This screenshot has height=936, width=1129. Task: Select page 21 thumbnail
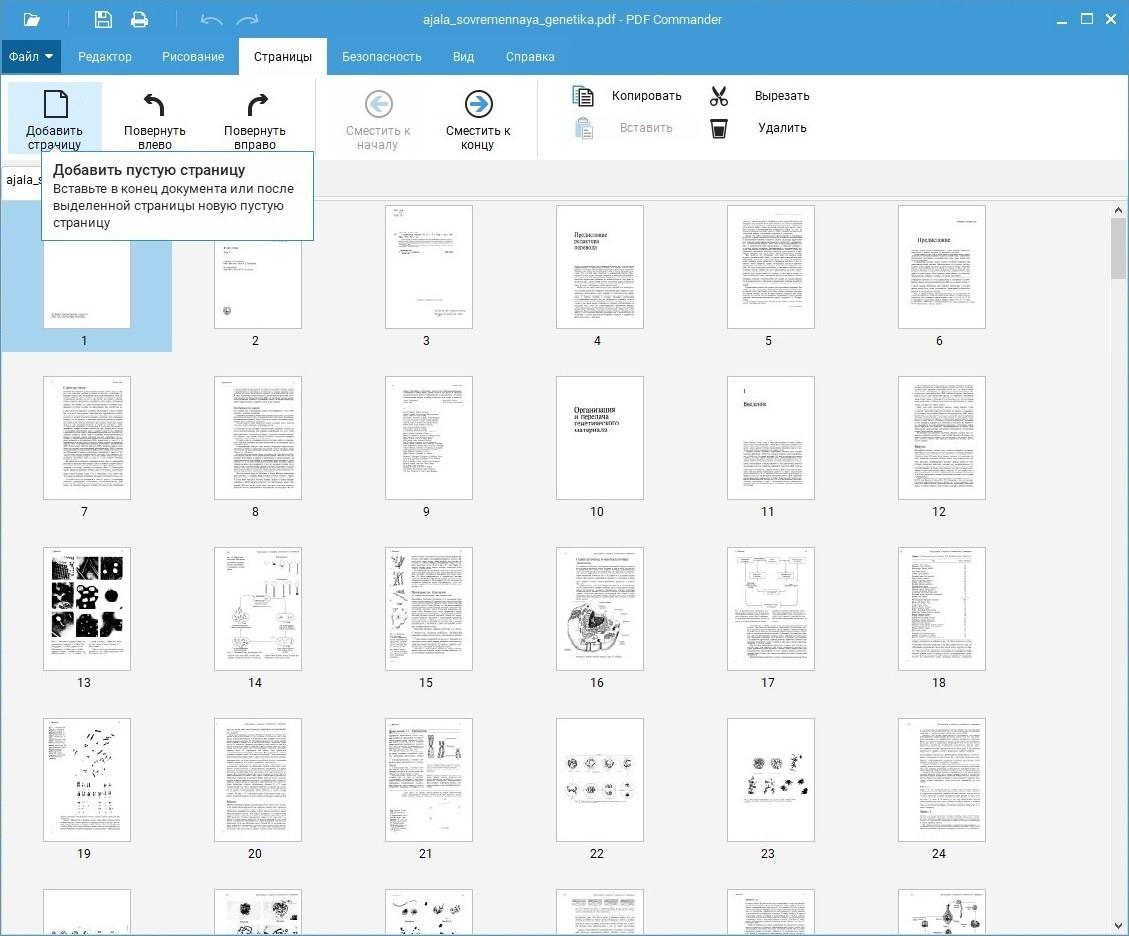[428, 780]
